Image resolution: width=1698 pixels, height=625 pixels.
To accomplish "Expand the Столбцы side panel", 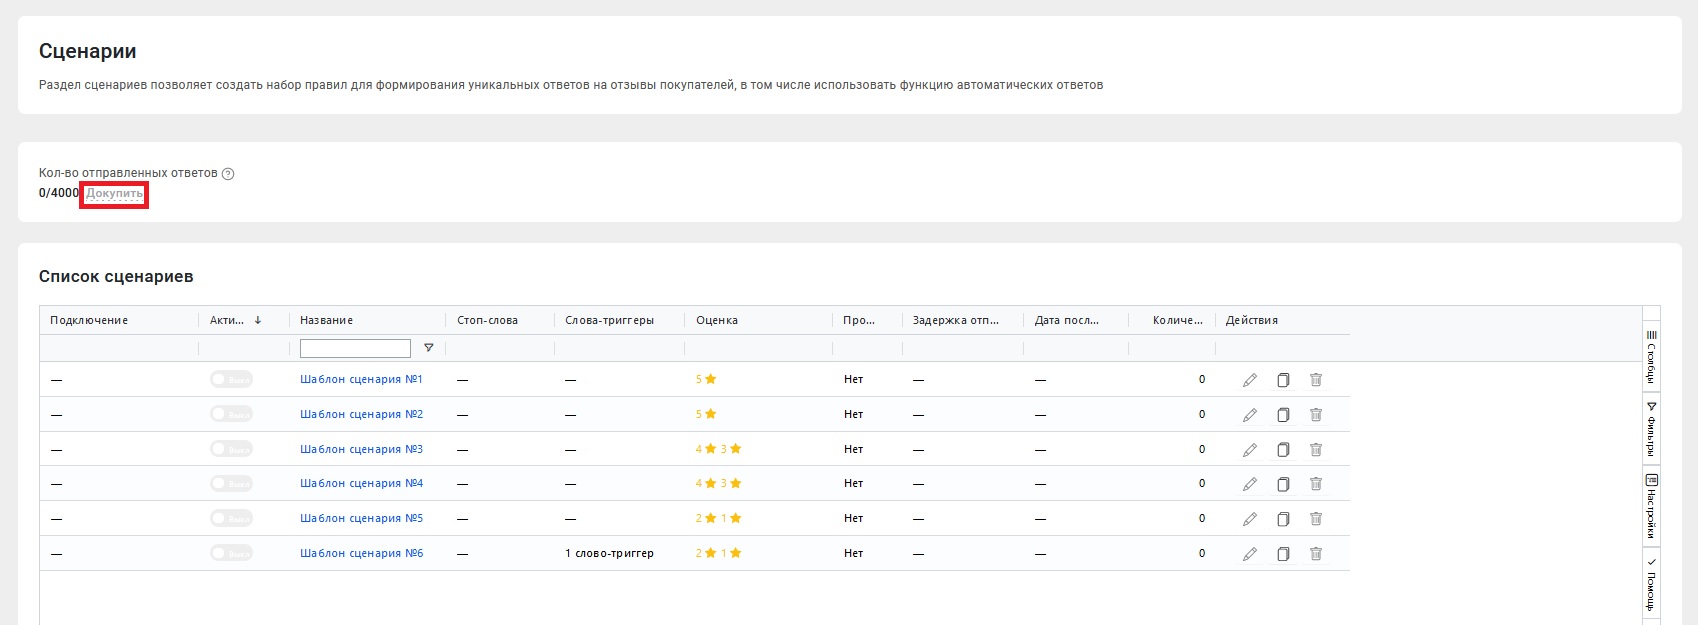I will coord(1651,357).
